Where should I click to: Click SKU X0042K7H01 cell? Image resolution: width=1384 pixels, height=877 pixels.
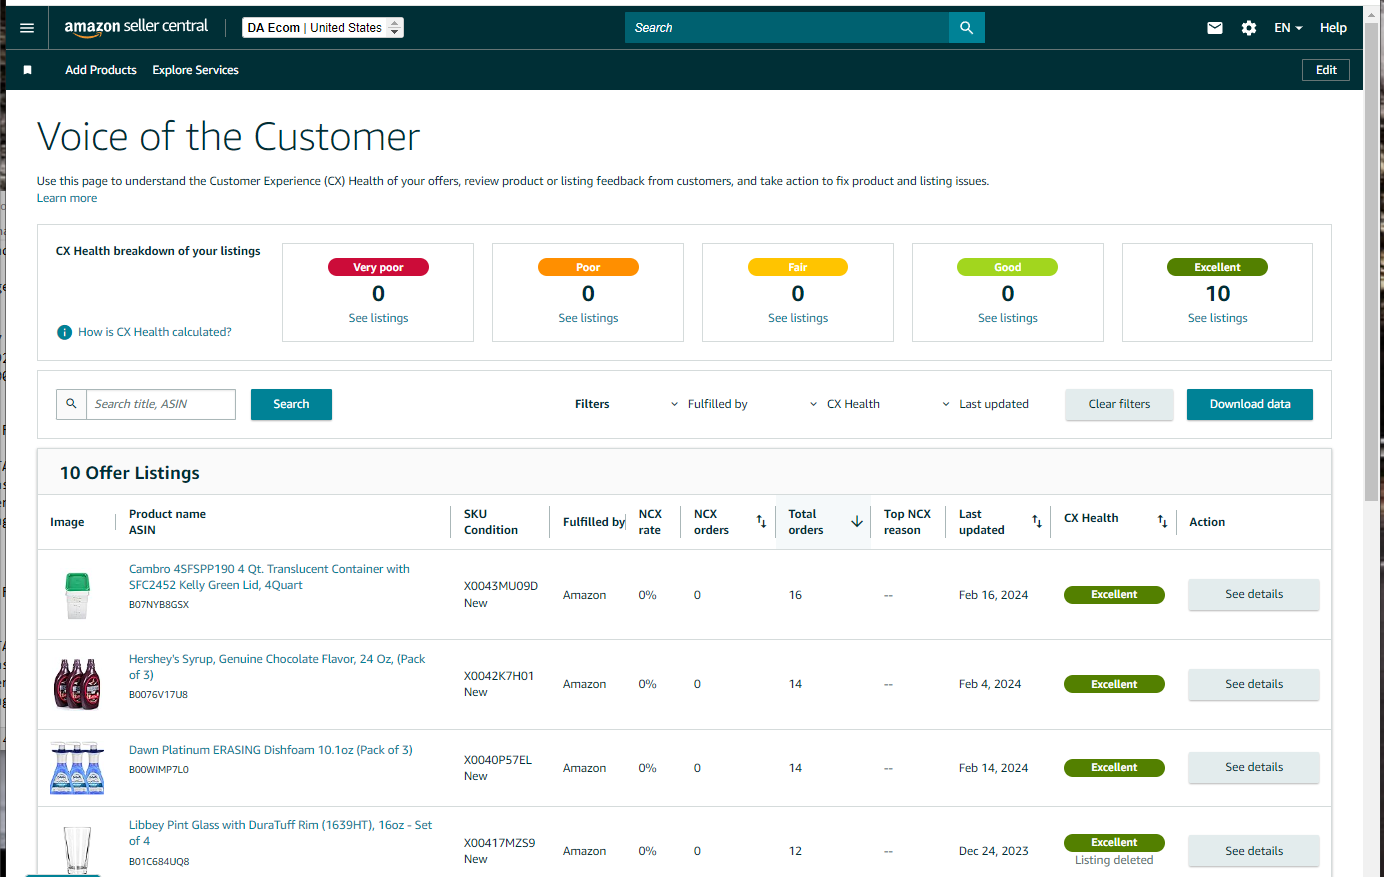tap(499, 676)
